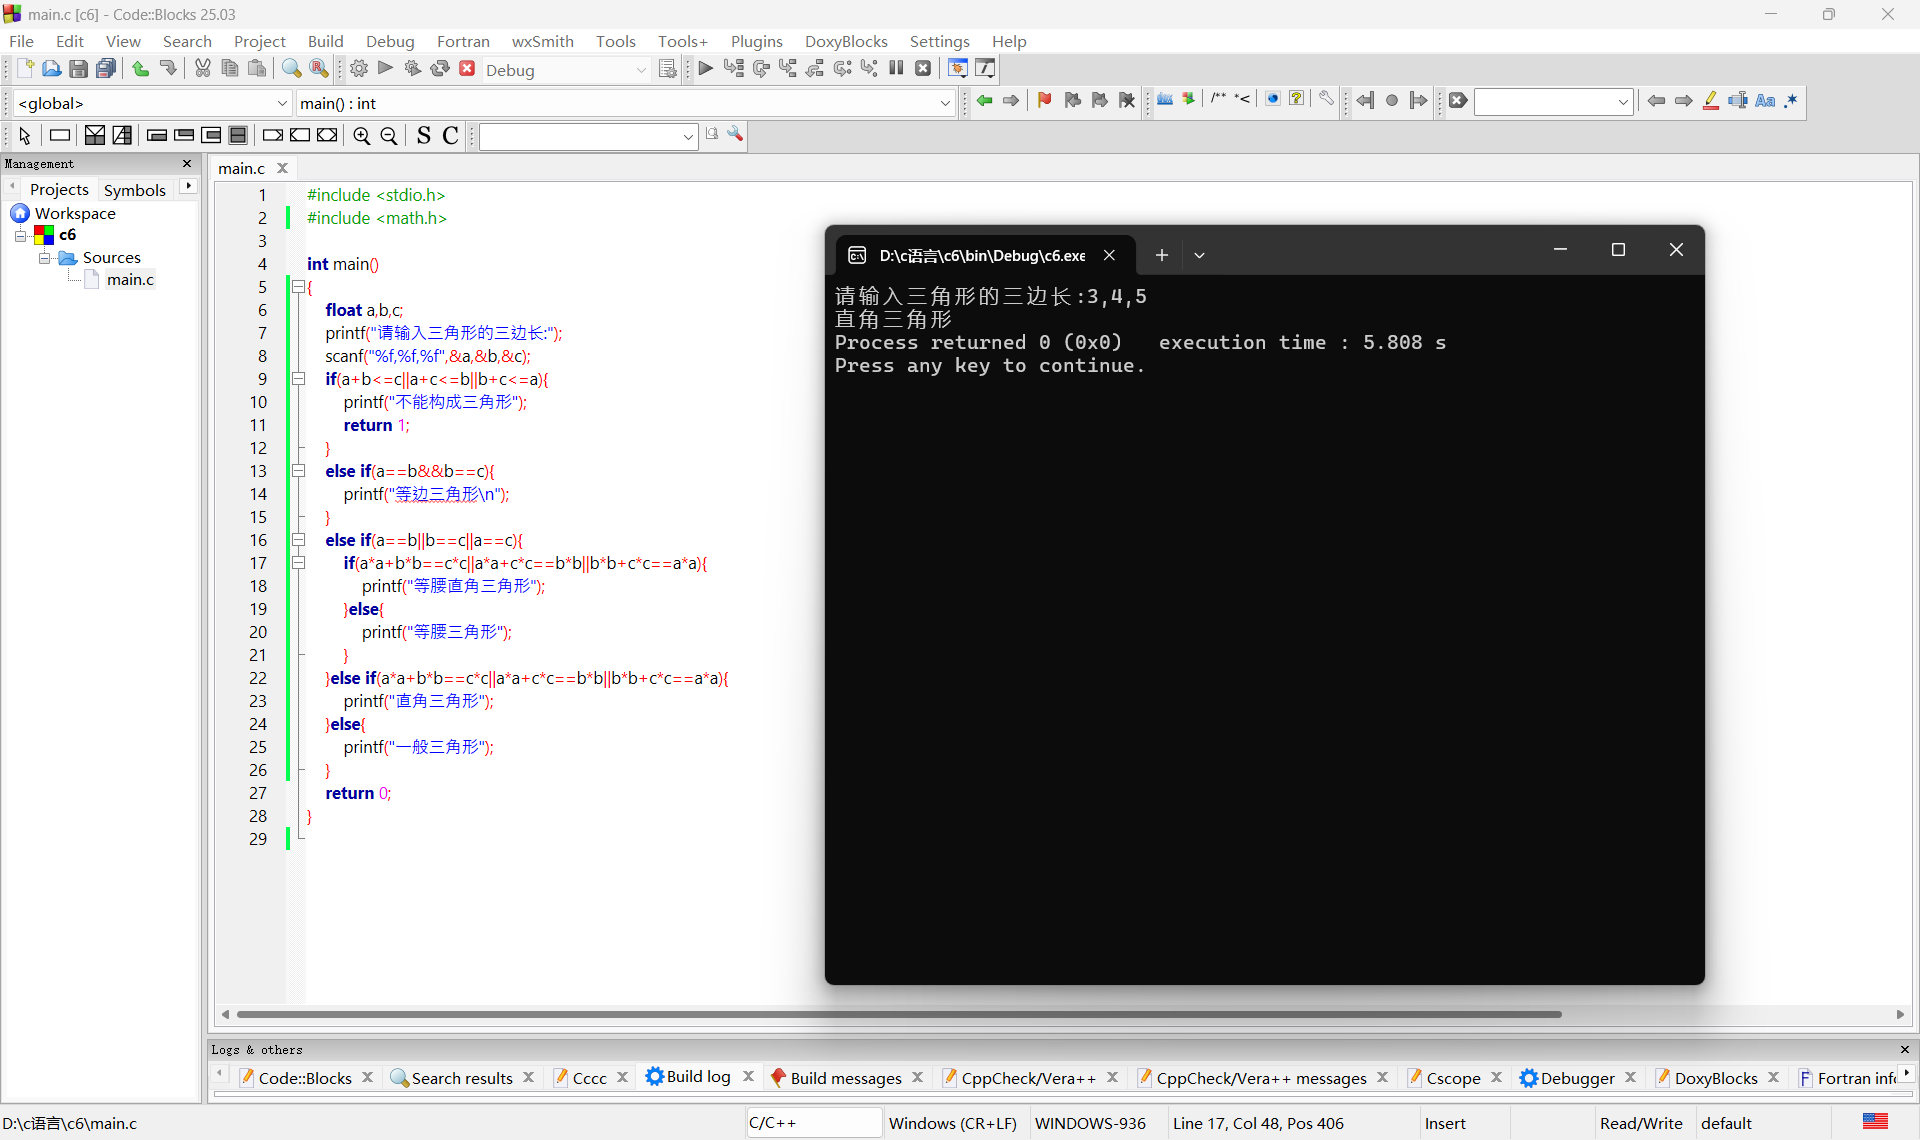Collapse the Sources folder in tree
Screen dimensions: 1920x1140
[44, 258]
